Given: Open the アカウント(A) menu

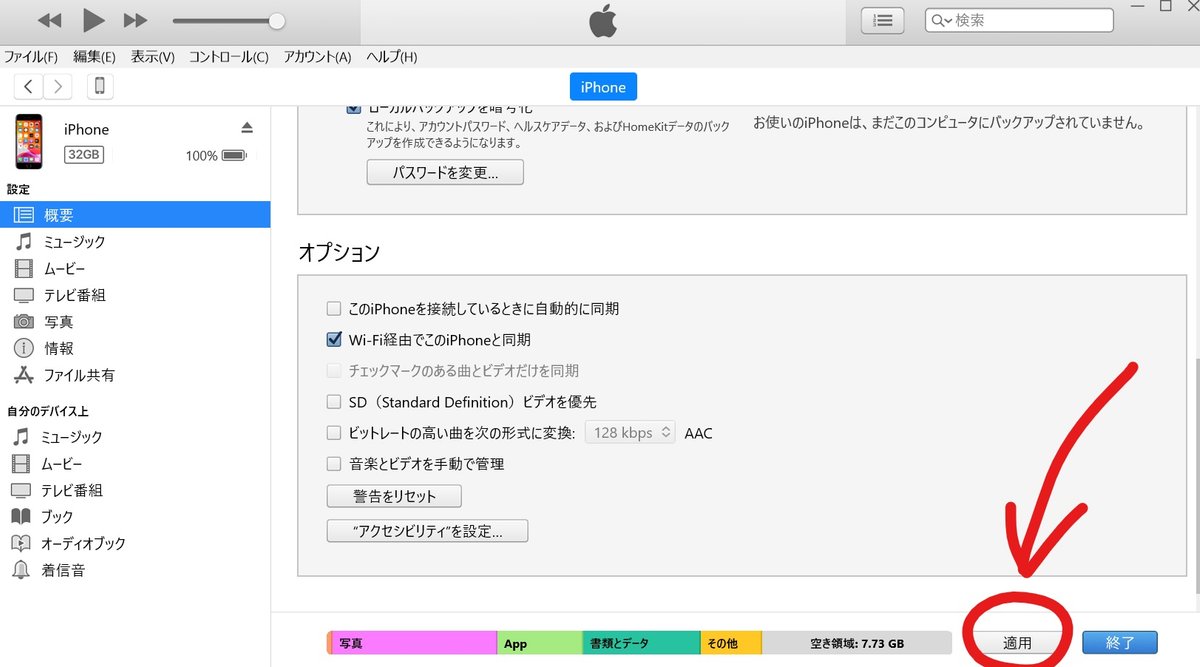Looking at the screenshot, I should (x=317, y=57).
